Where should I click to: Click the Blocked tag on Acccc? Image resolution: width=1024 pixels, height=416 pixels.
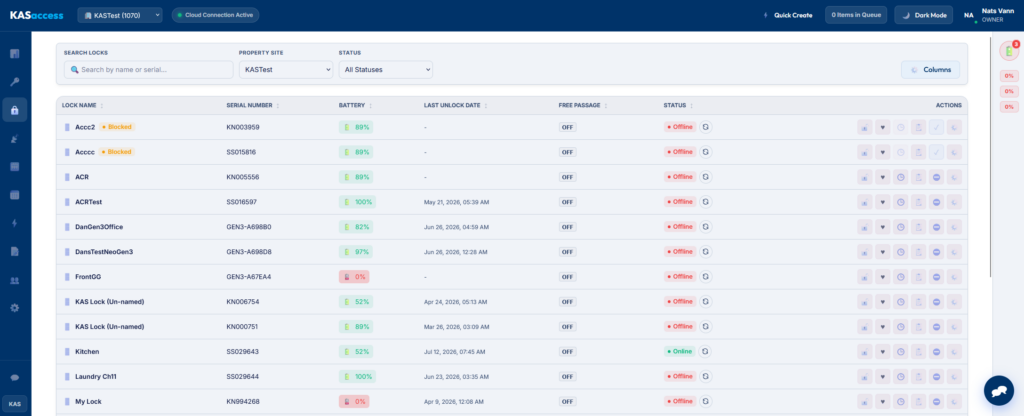(x=117, y=152)
